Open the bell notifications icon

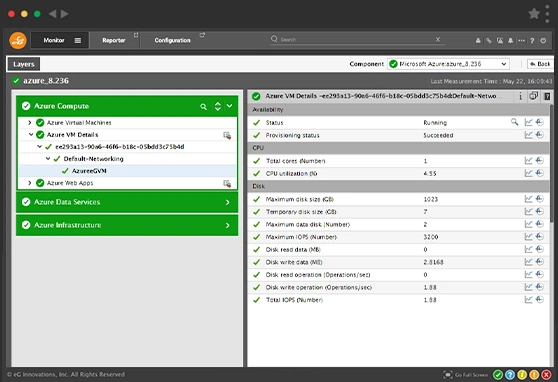point(511,41)
